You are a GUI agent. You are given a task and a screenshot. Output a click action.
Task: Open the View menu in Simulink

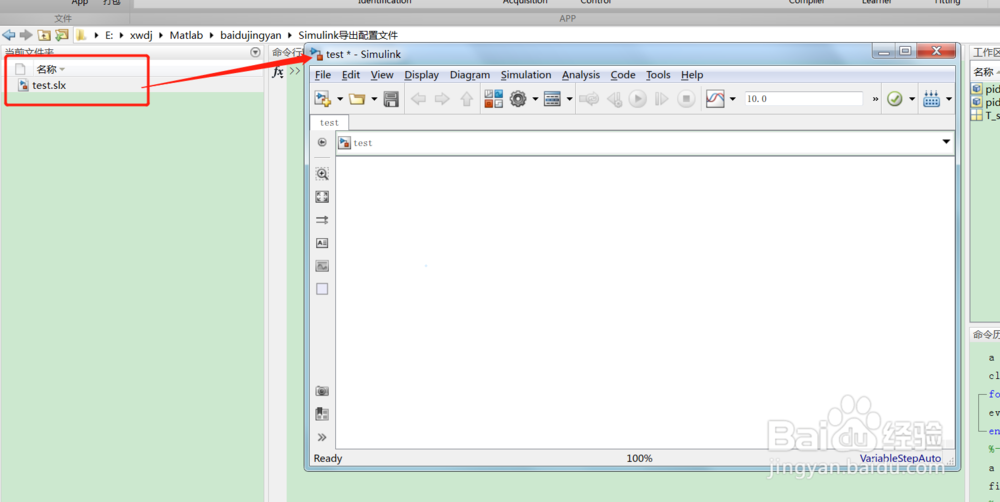coord(382,75)
